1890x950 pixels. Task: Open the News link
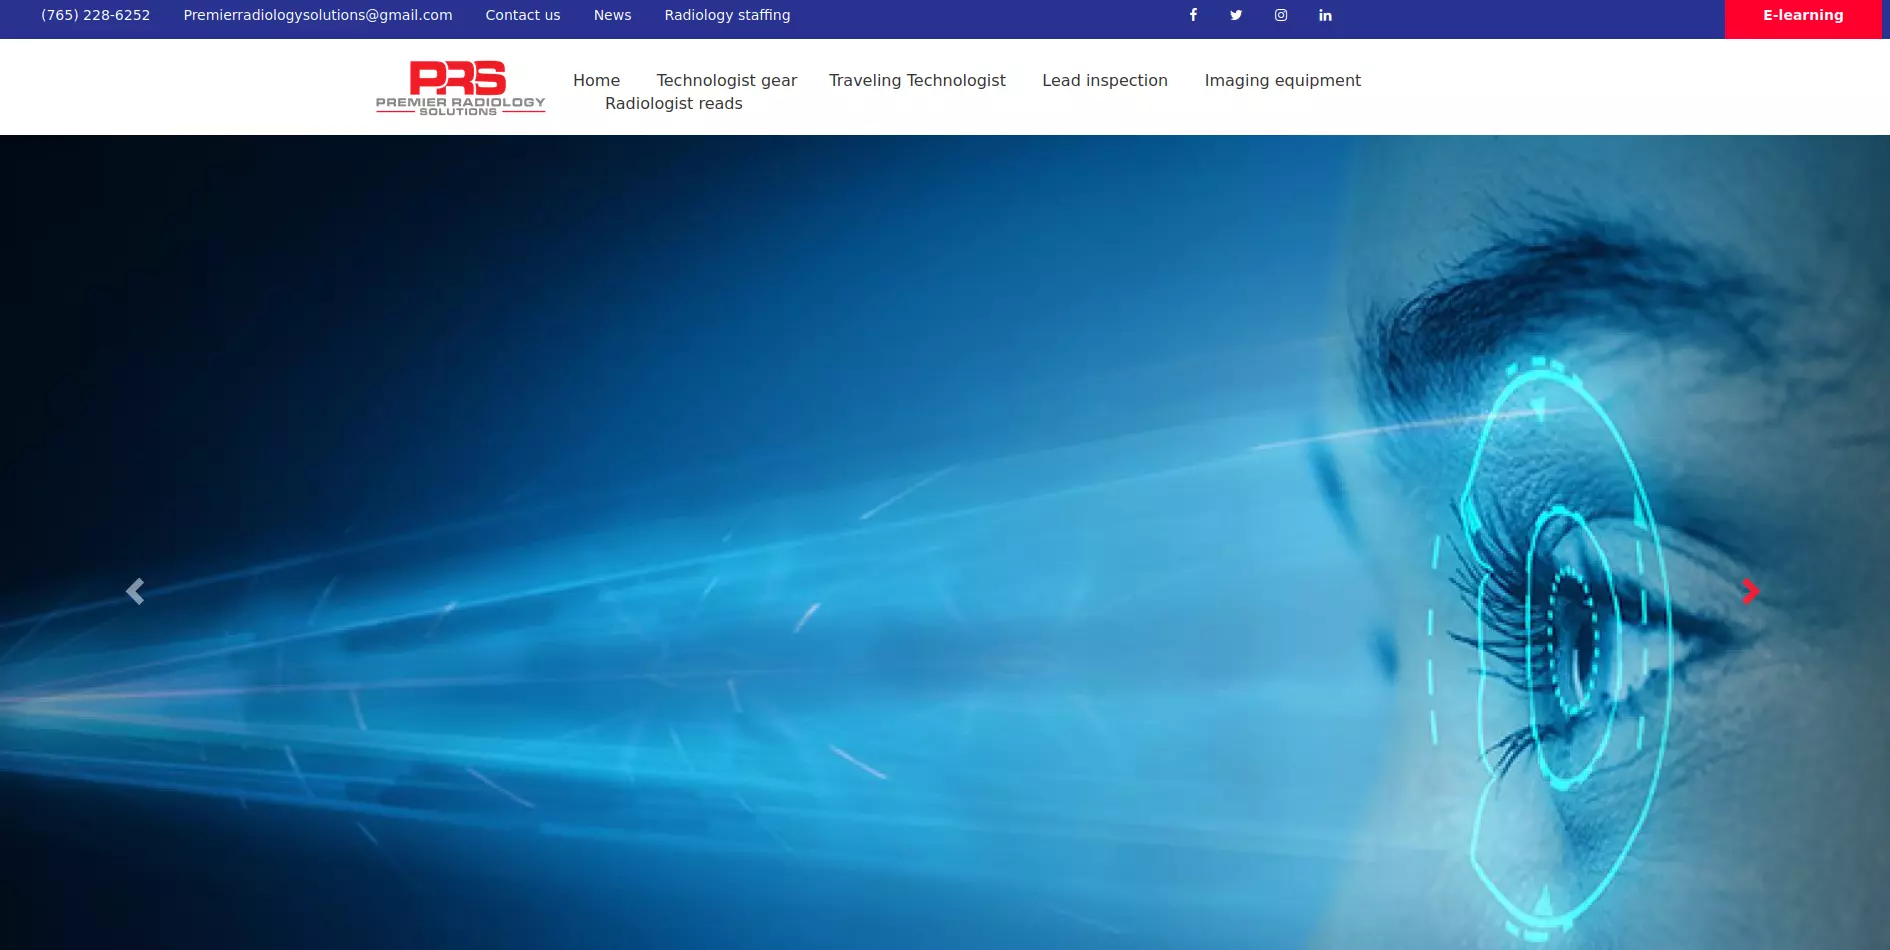(612, 15)
